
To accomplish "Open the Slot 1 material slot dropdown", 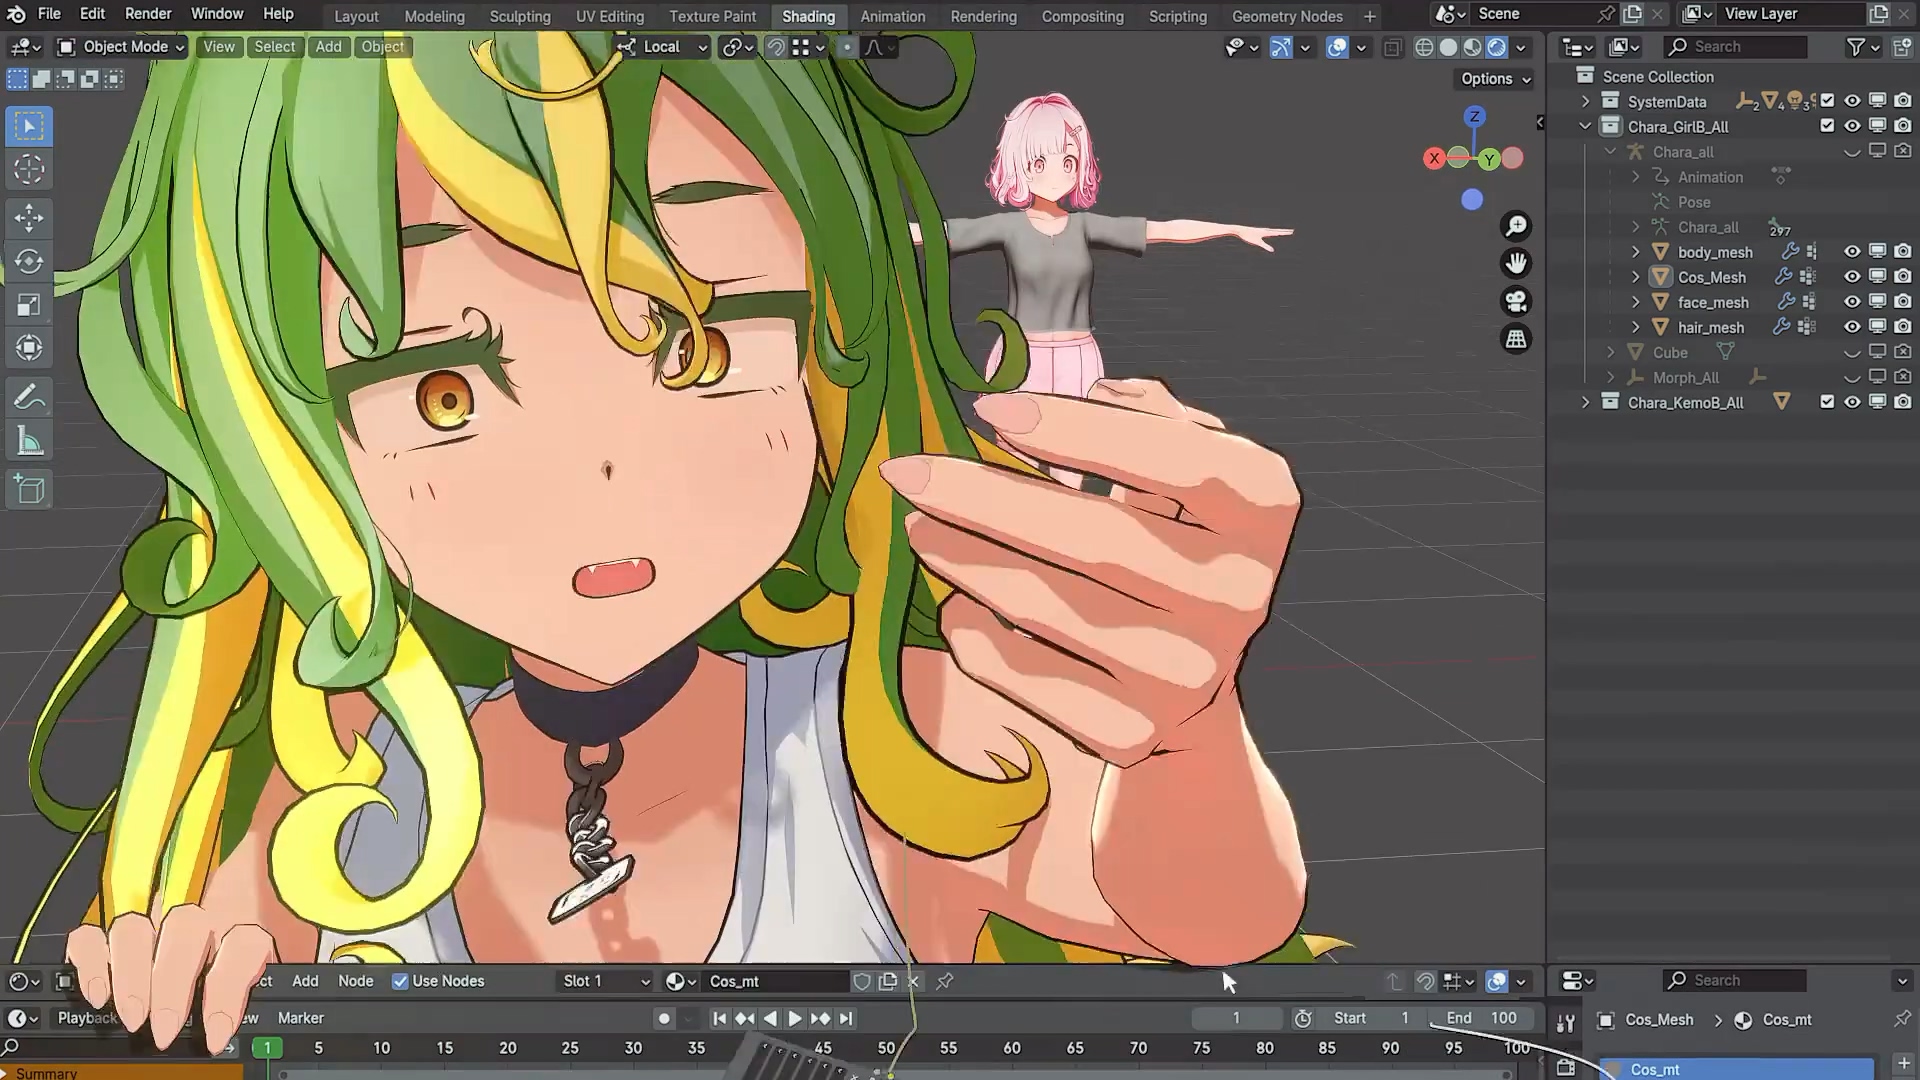I will pos(605,981).
